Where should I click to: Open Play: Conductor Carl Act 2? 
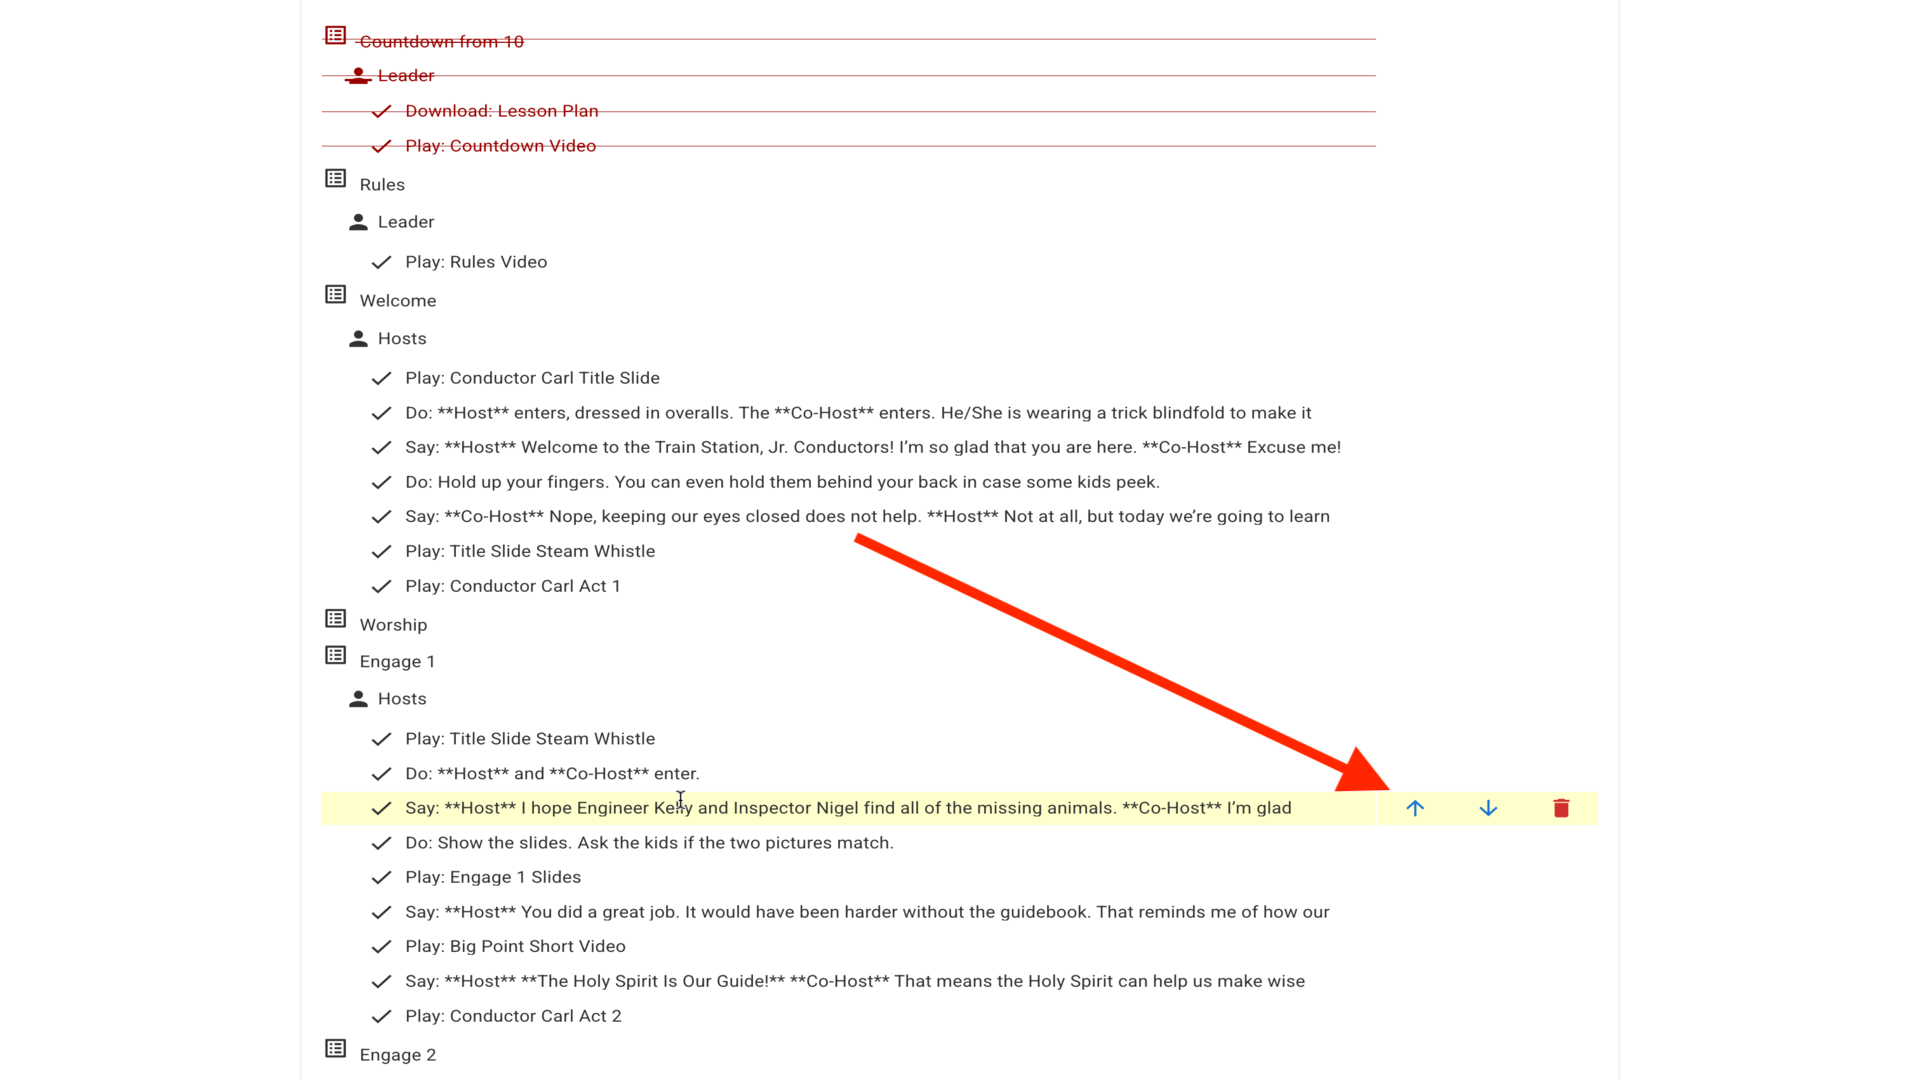[513, 1016]
